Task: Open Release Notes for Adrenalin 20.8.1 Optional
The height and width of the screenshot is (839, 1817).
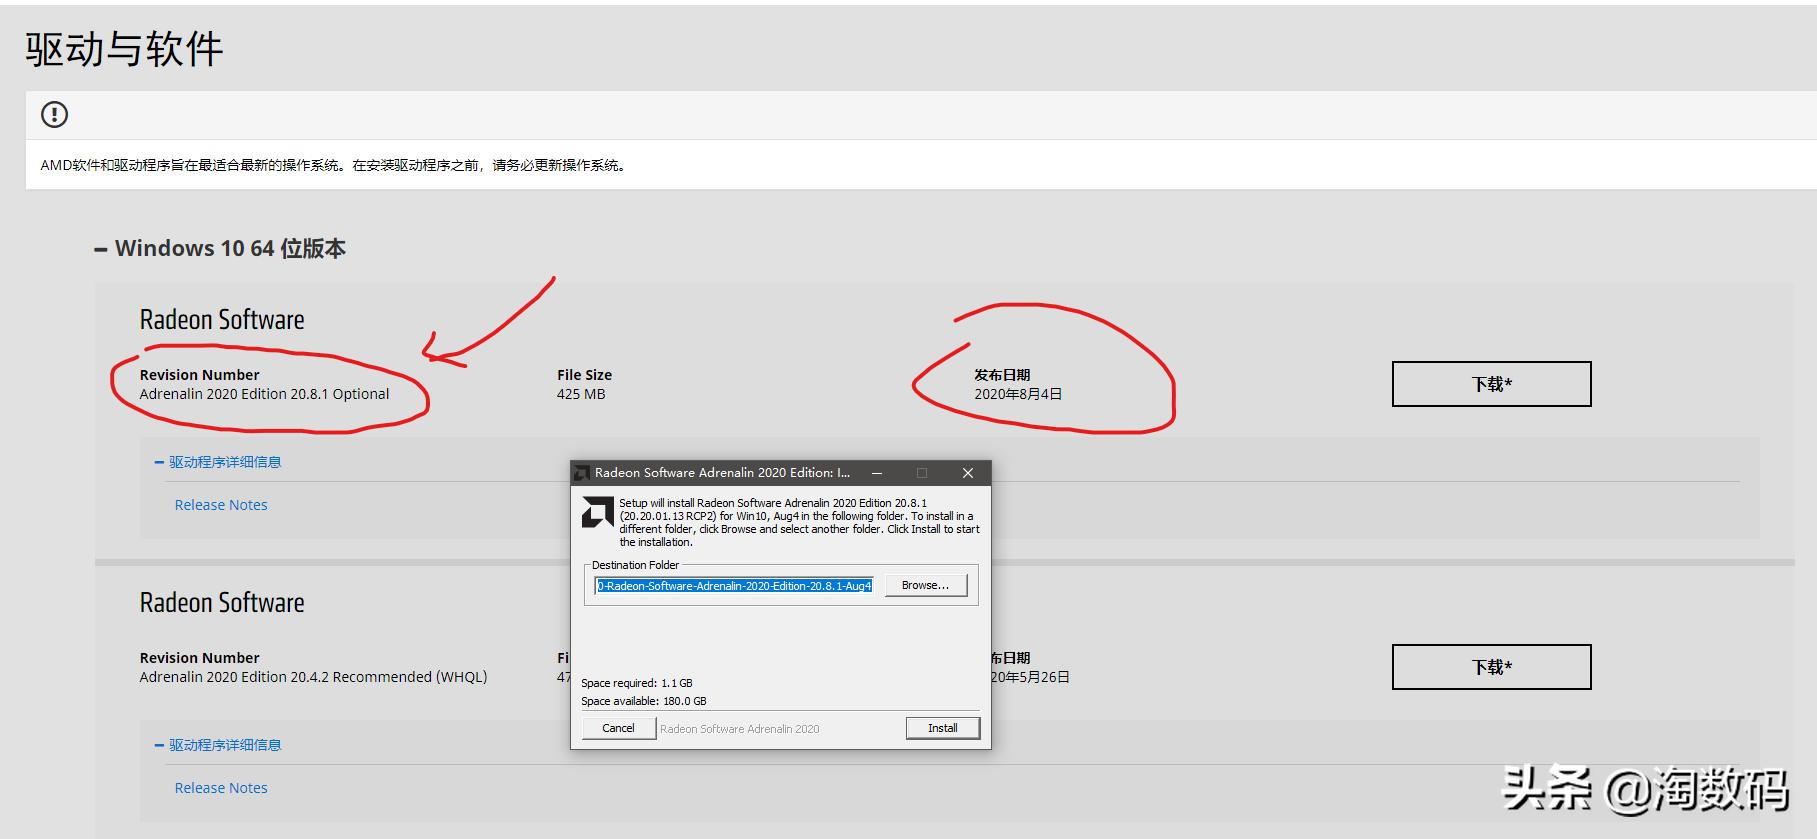Action: pos(221,505)
